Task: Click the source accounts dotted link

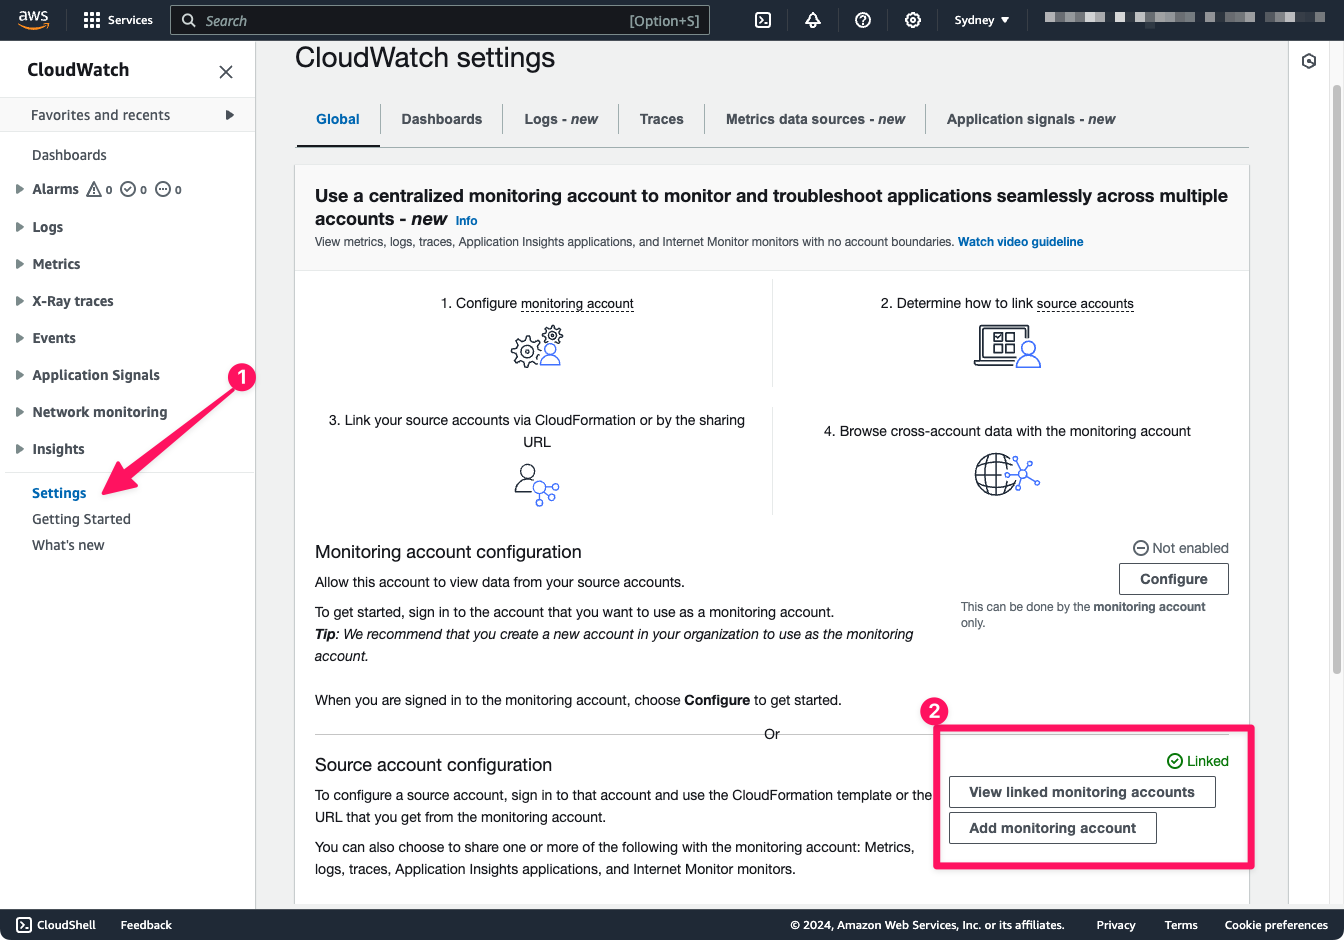Action: click(x=1085, y=304)
